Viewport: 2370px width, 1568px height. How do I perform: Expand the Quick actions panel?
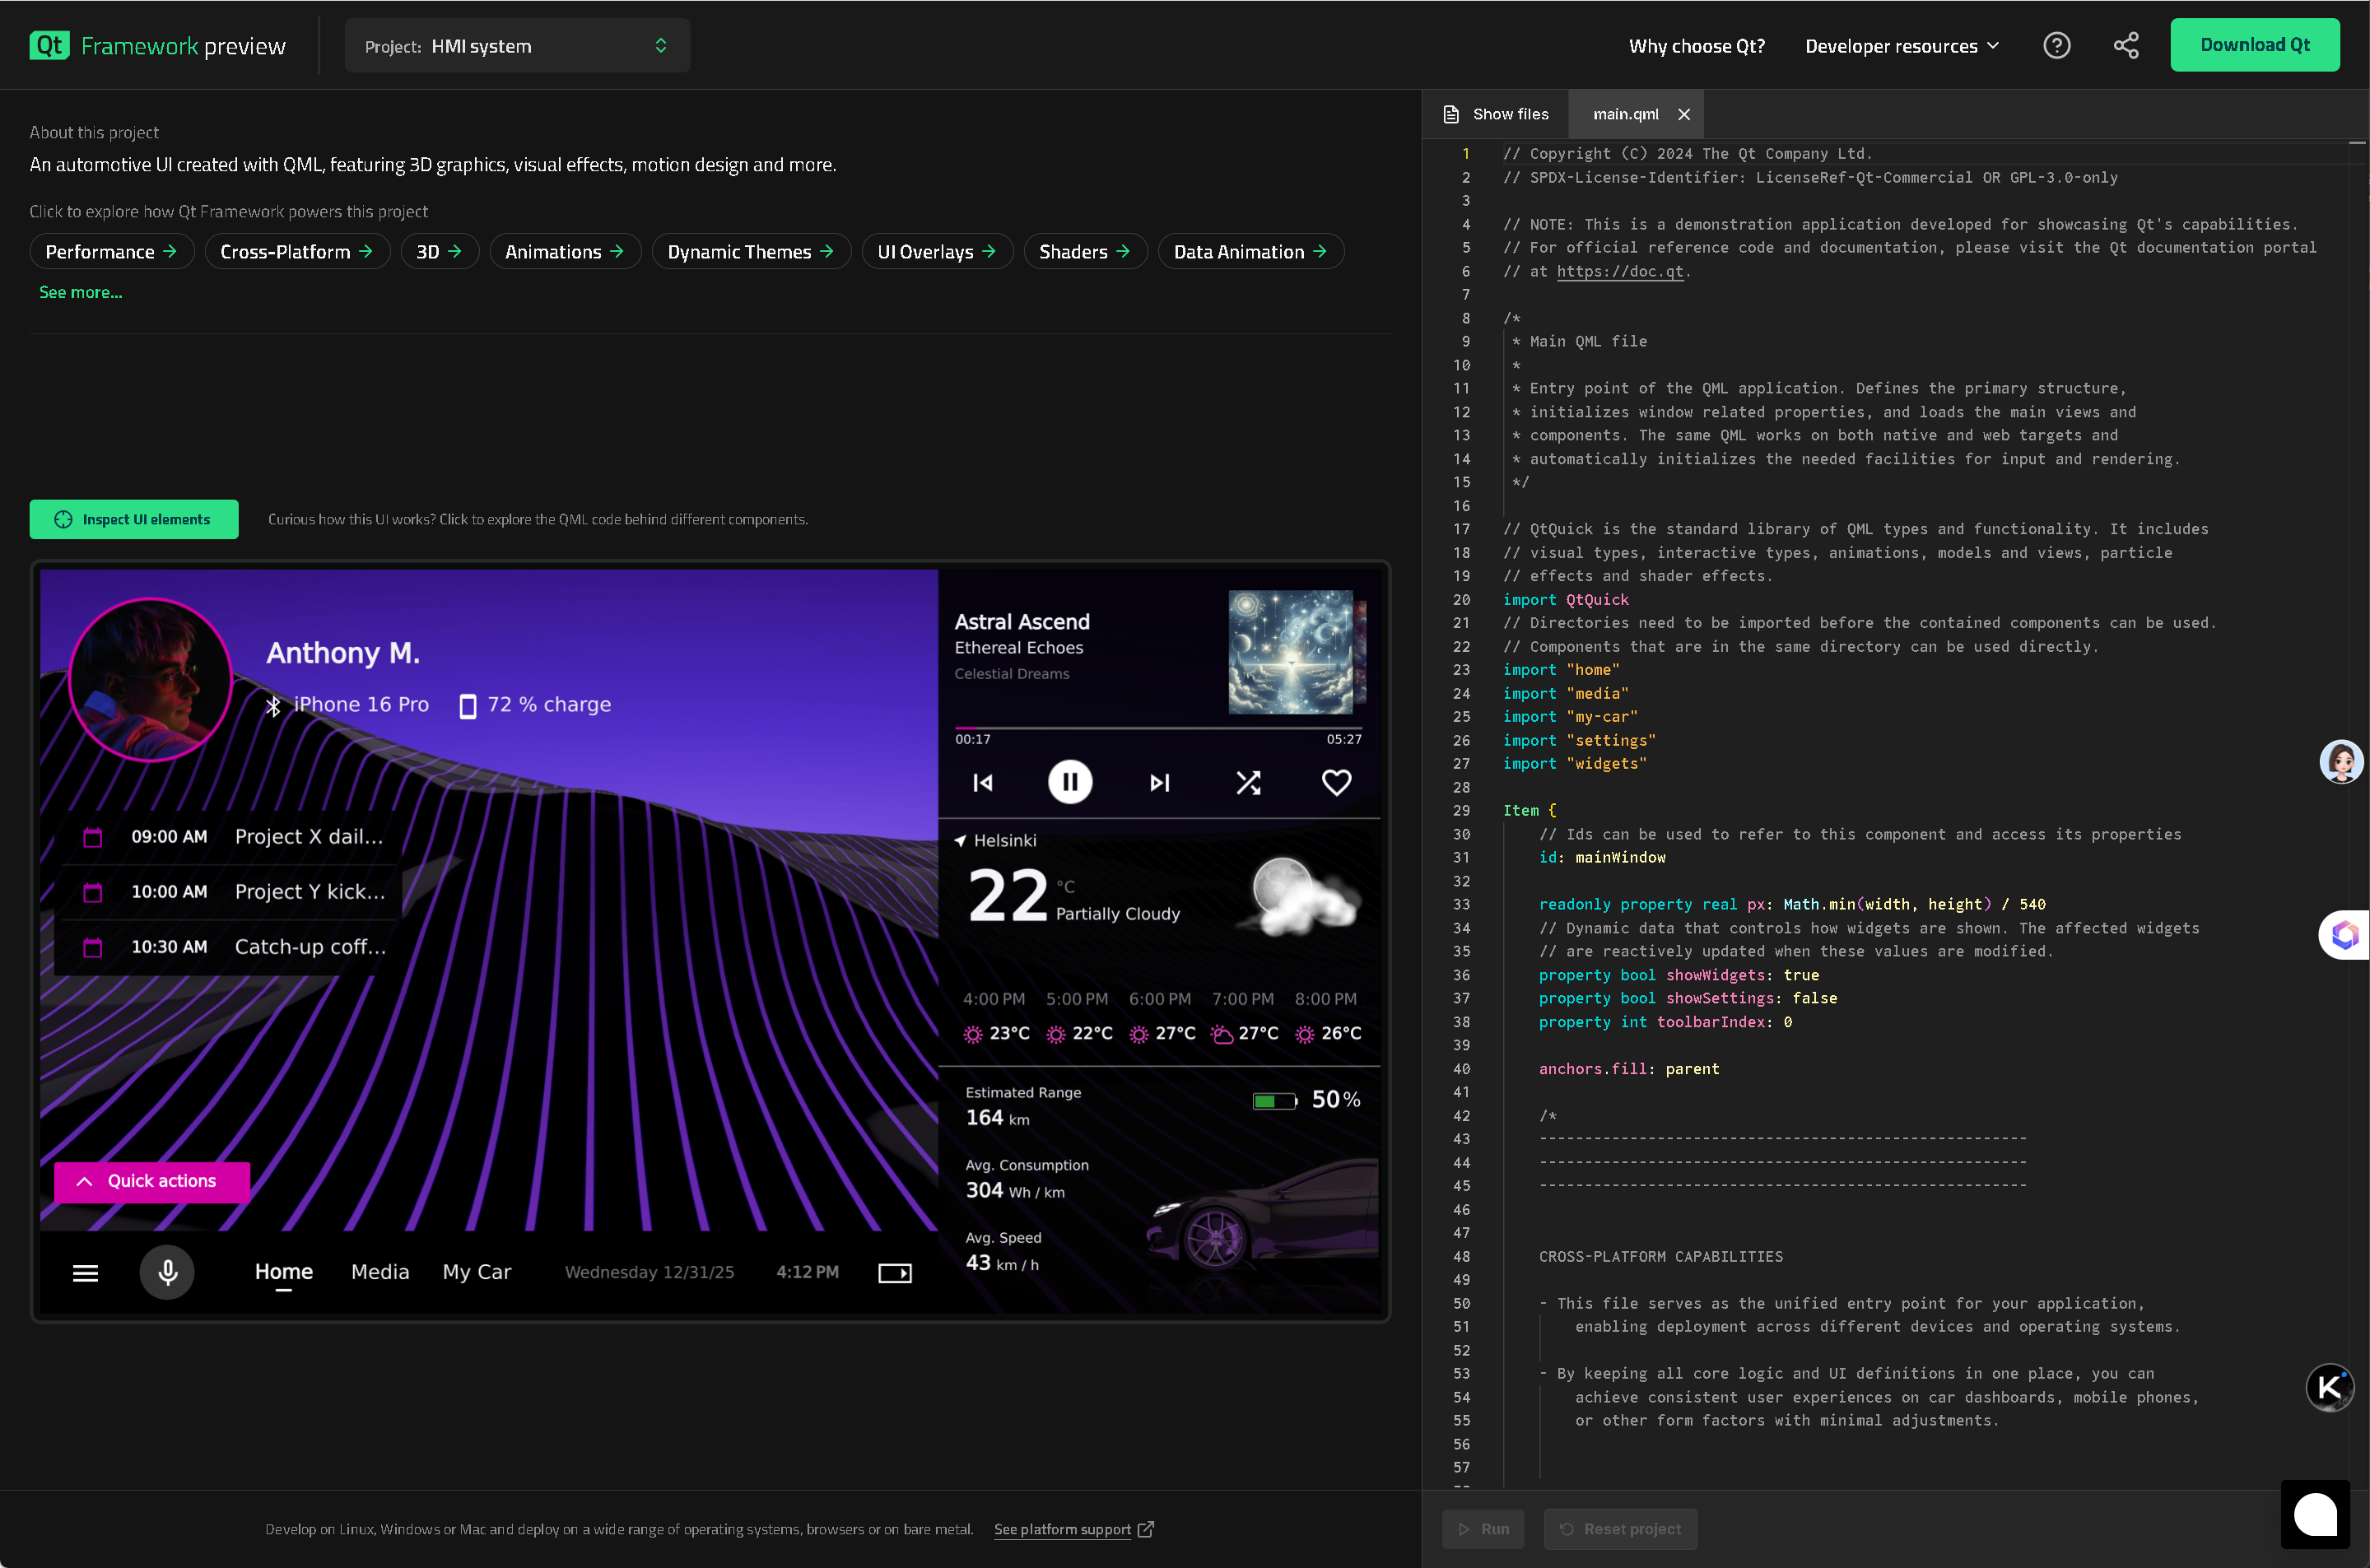point(151,1181)
